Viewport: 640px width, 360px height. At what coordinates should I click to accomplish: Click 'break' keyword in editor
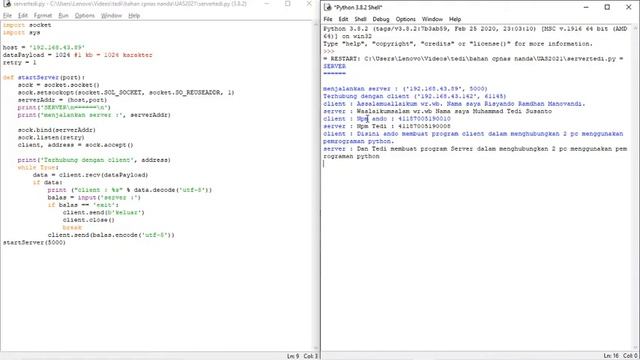(72, 227)
